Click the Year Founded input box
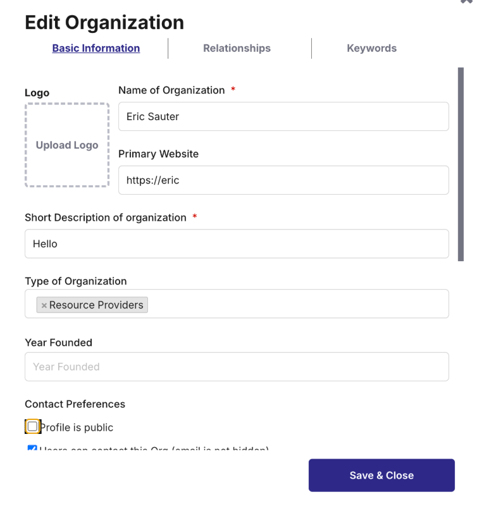Image resolution: width=477 pixels, height=511 pixels. click(x=237, y=367)
